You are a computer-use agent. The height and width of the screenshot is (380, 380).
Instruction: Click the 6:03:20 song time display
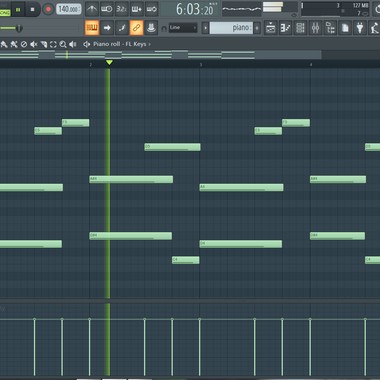click(x=195, y=9)
